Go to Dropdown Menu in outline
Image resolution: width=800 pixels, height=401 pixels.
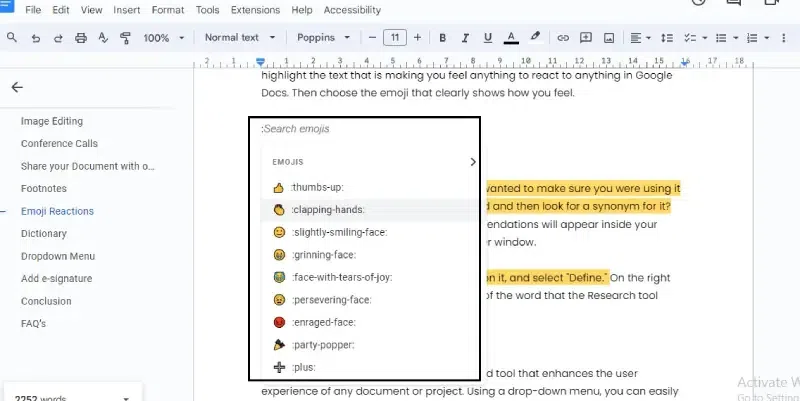(x=58, y=256)
